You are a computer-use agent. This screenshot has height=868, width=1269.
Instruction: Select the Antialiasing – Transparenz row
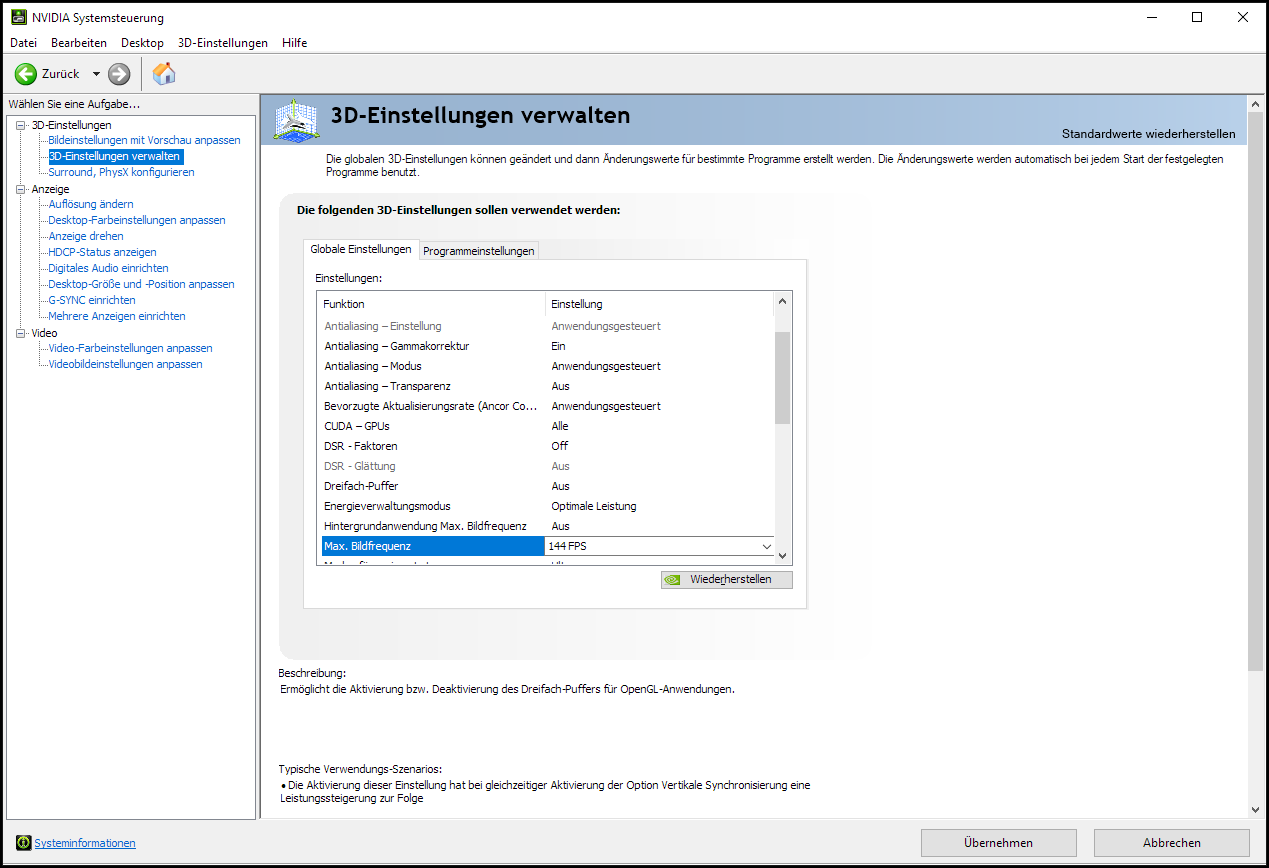click(547, 386)
